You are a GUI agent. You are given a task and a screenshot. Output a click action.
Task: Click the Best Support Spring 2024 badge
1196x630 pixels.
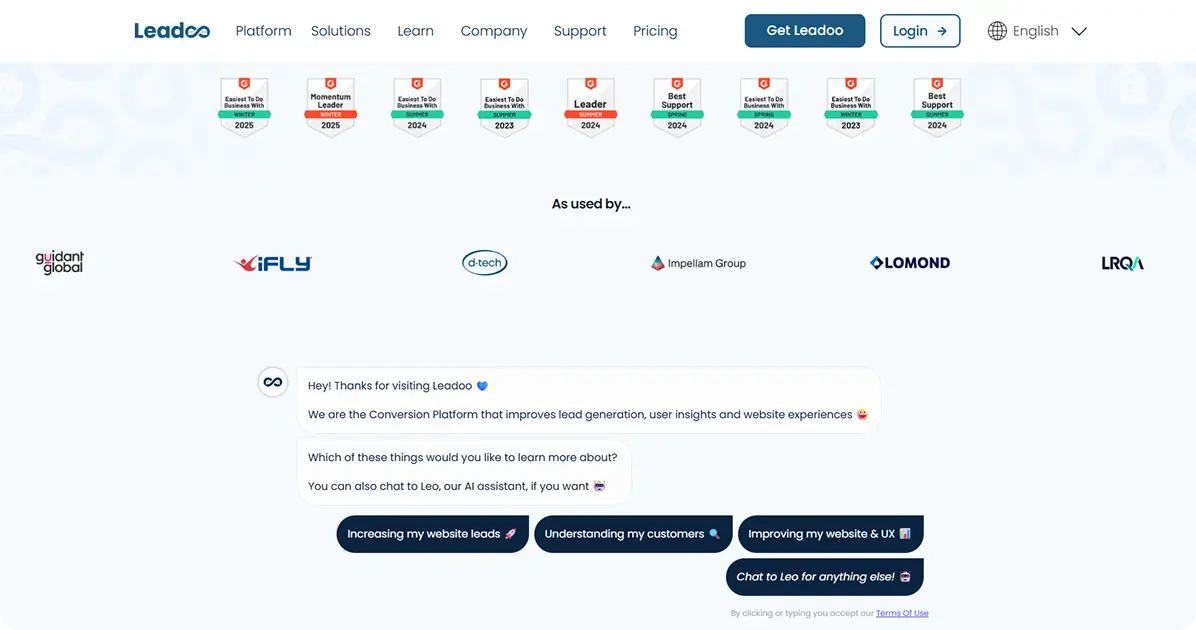[x=677, y=107]
